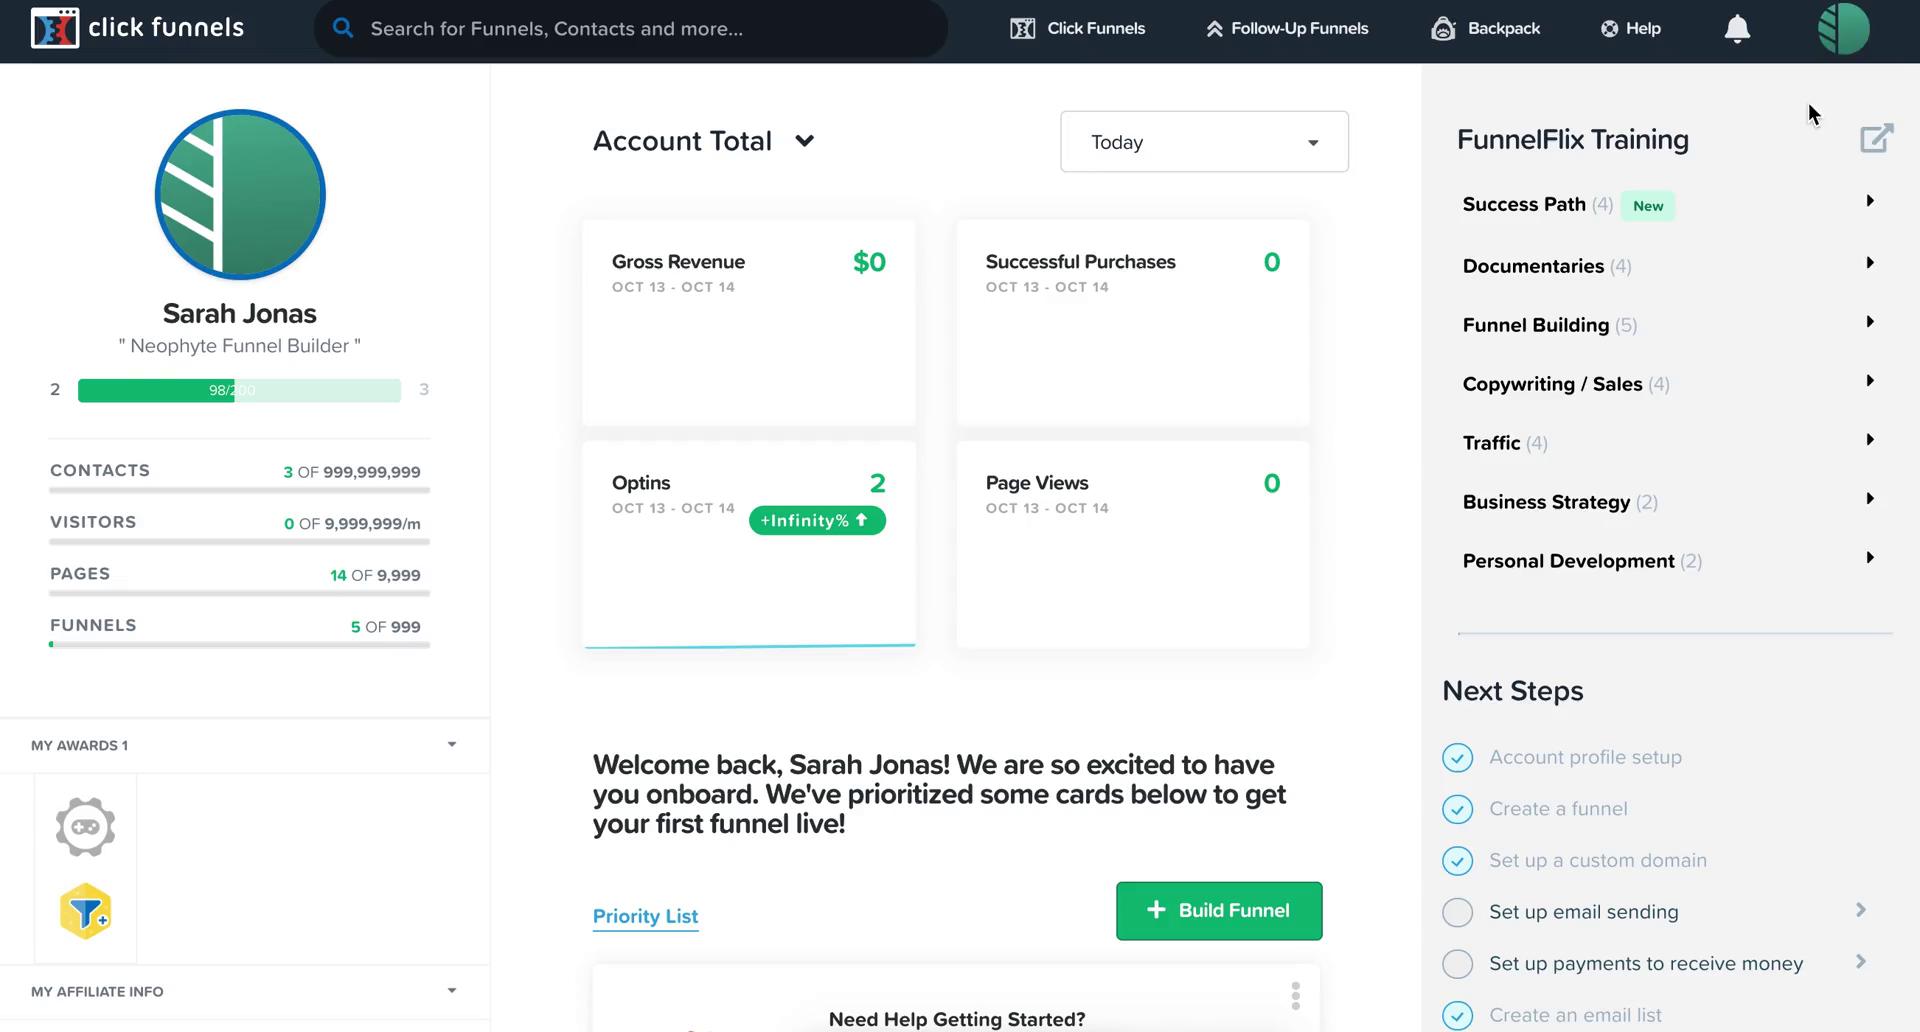This screenshot has height=1032, width=1920.
Task: Open the user avatar menu in top bar
Action: (x=1844, y=28)
